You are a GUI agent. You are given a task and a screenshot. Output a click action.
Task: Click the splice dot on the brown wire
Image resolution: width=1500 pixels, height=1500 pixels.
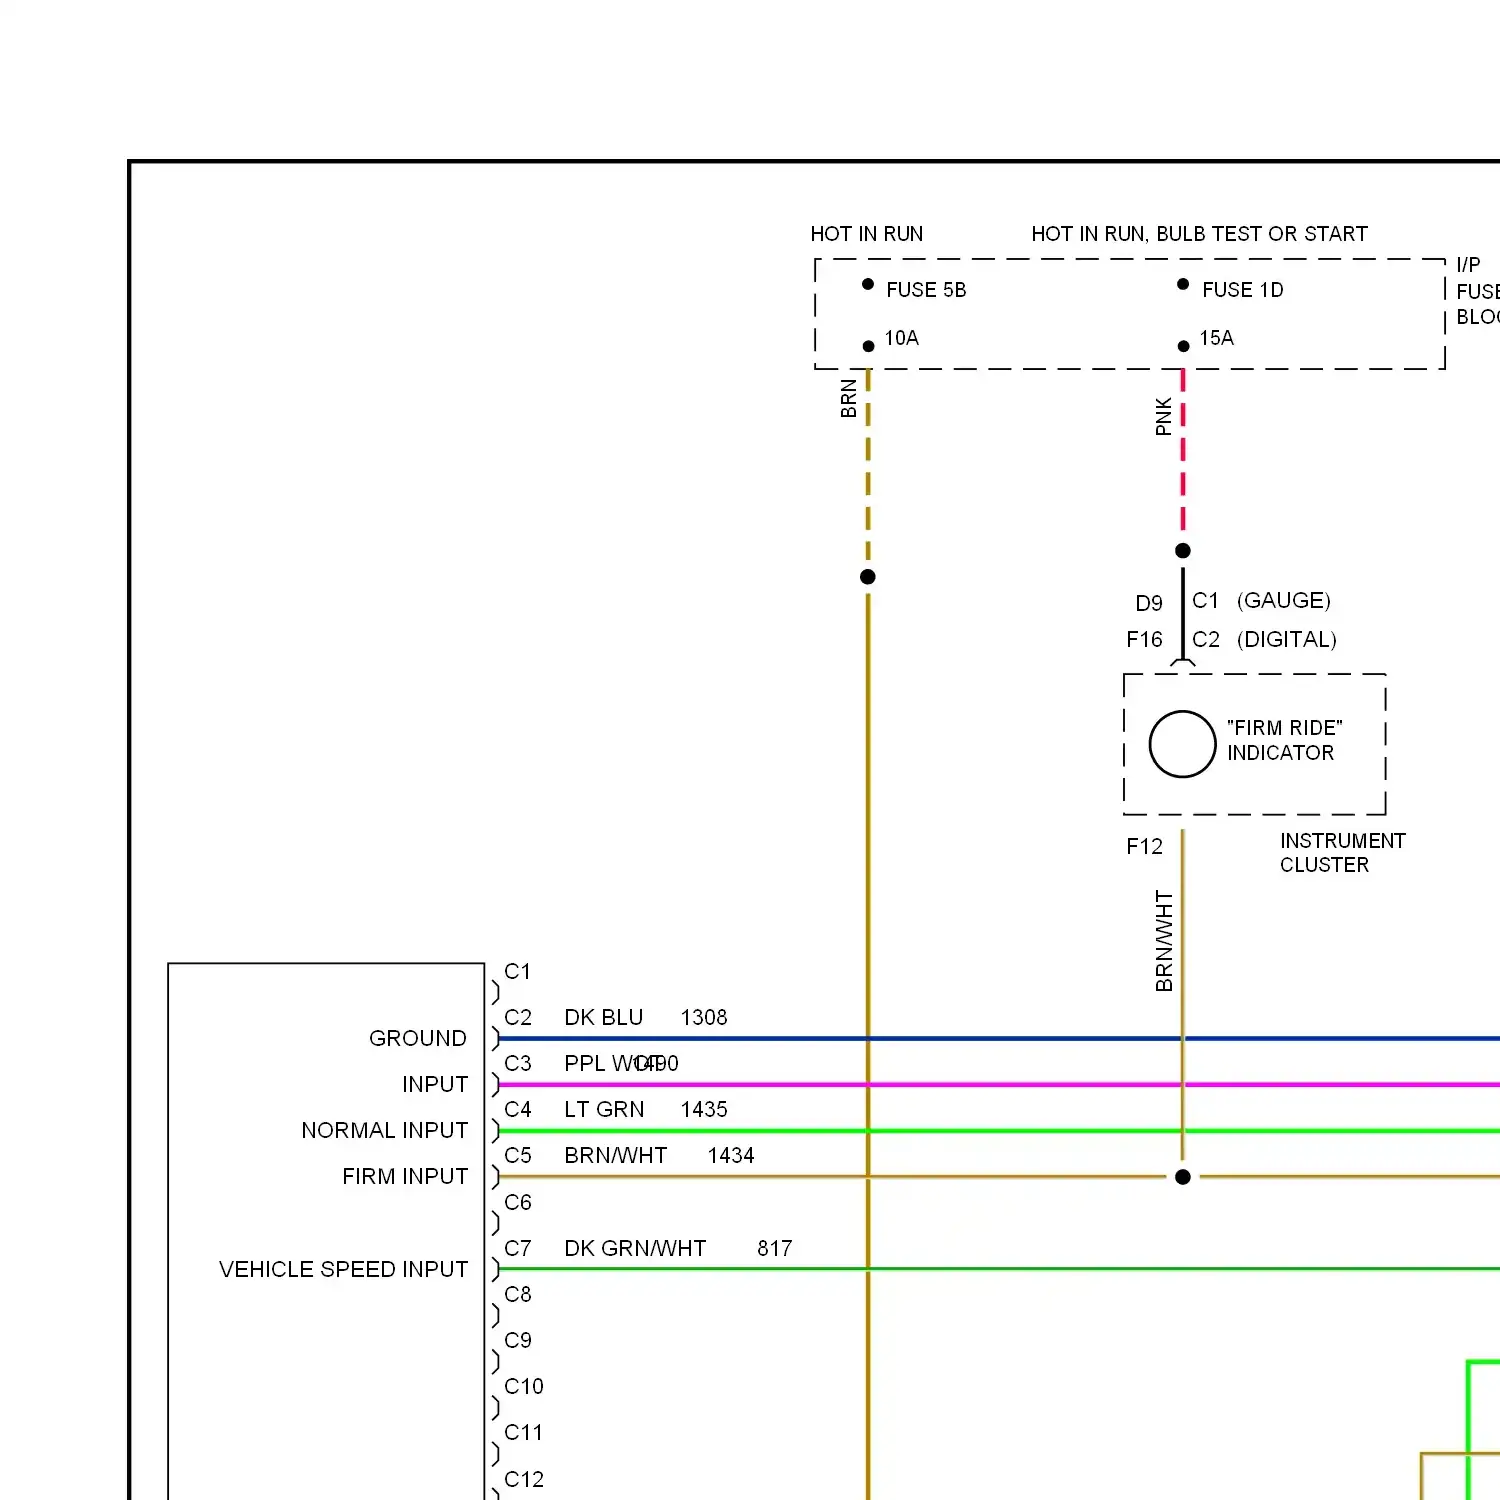tap(868, 577)
